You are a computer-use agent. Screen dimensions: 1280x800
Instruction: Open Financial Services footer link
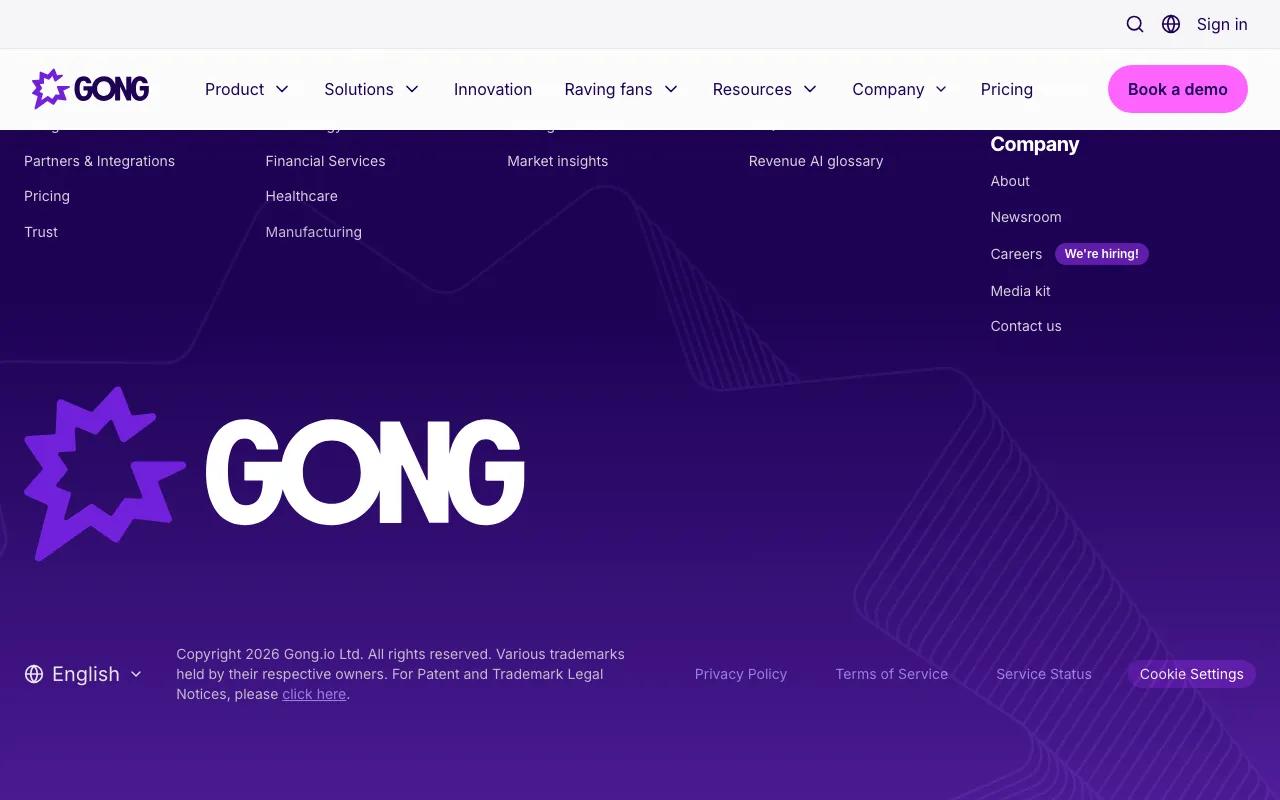click(325, 161)
